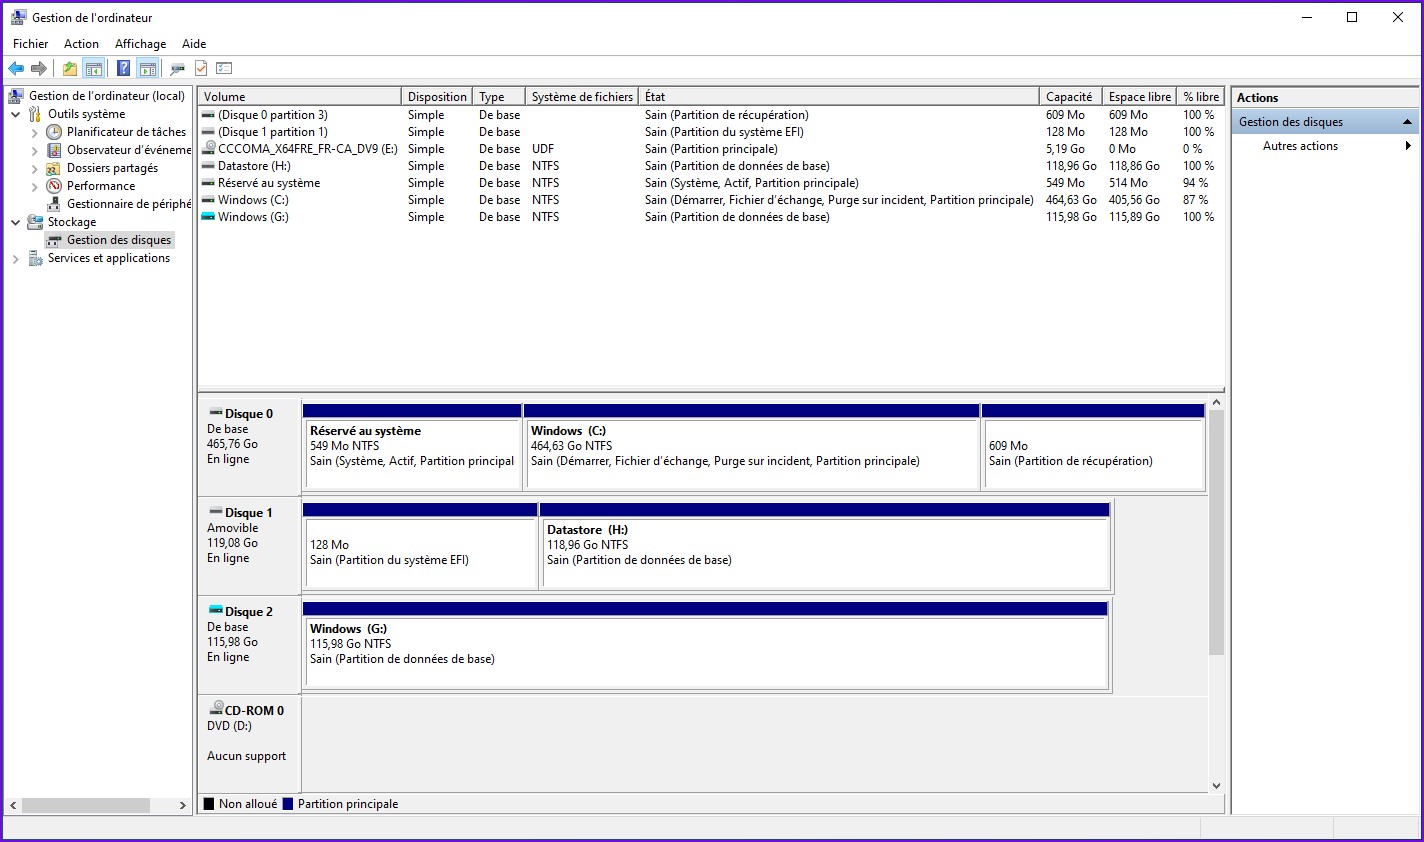
Task: Toggle the console tree visibility icon
Action: coord(93,68)
